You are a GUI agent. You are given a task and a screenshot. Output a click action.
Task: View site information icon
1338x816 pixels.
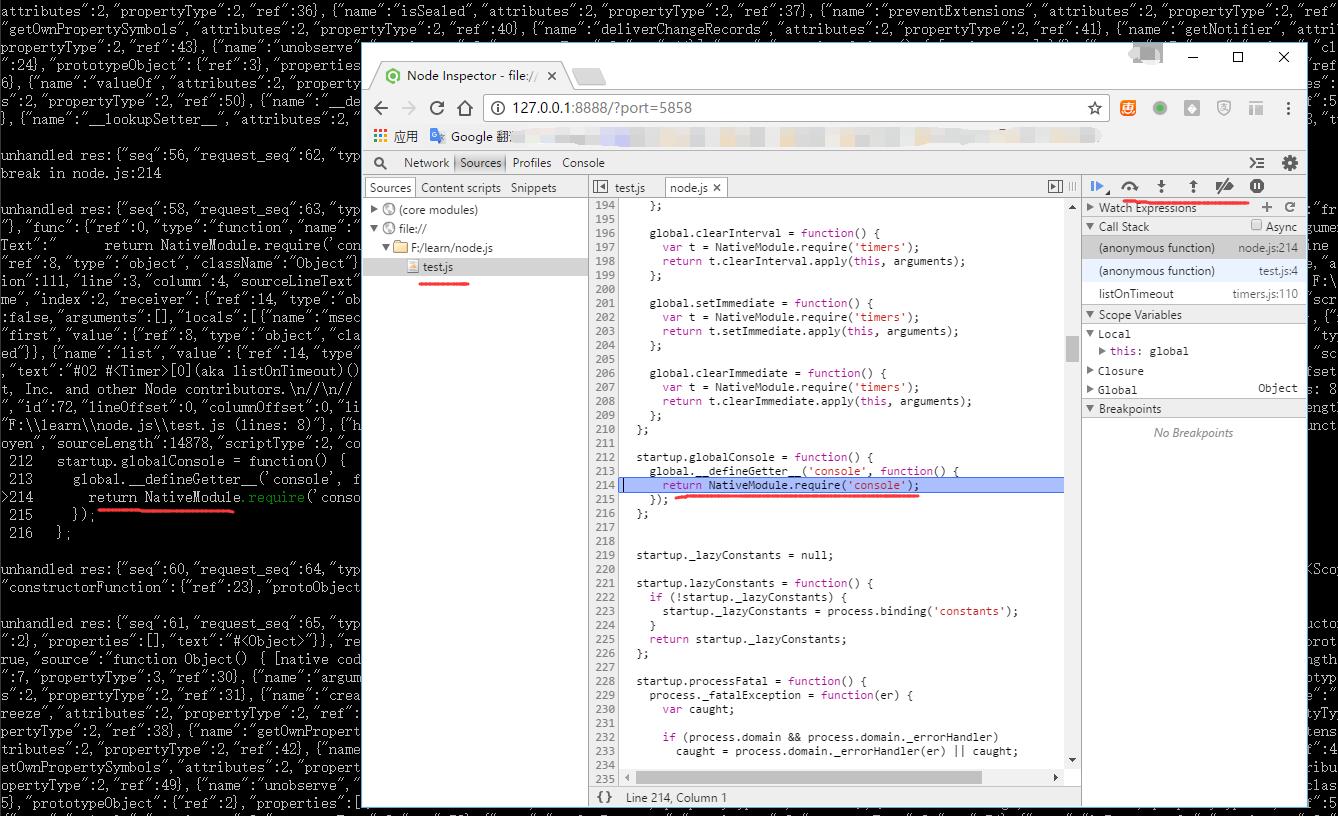(498, 108)
